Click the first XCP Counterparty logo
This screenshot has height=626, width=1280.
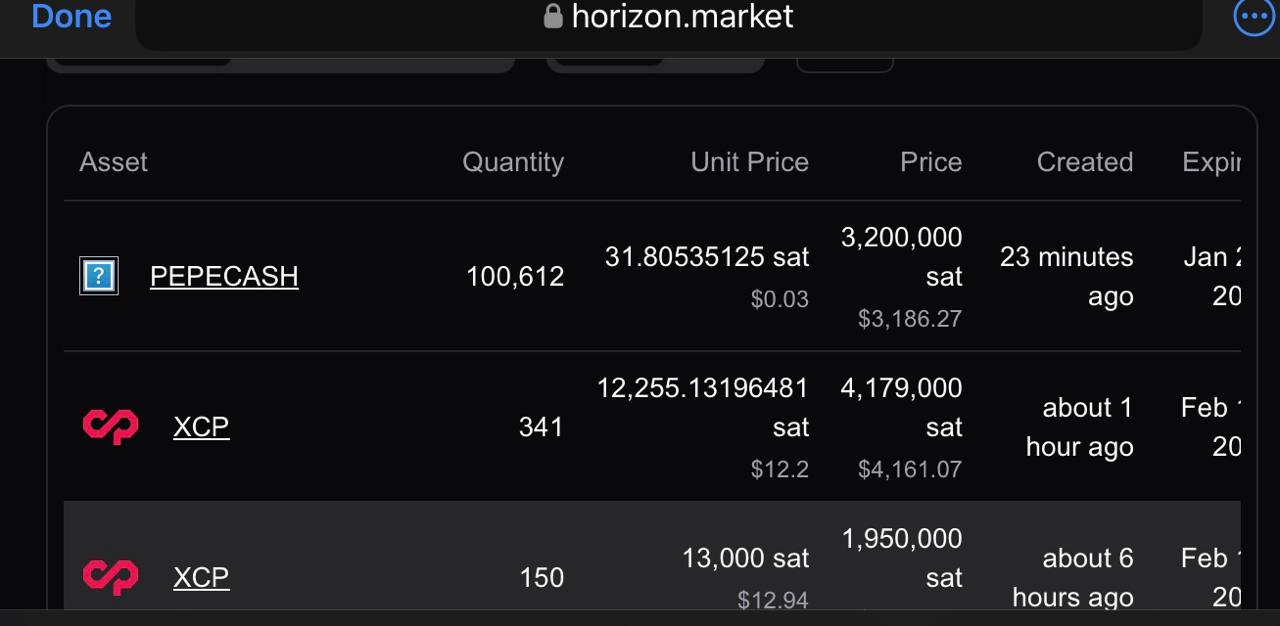[110, 427]
